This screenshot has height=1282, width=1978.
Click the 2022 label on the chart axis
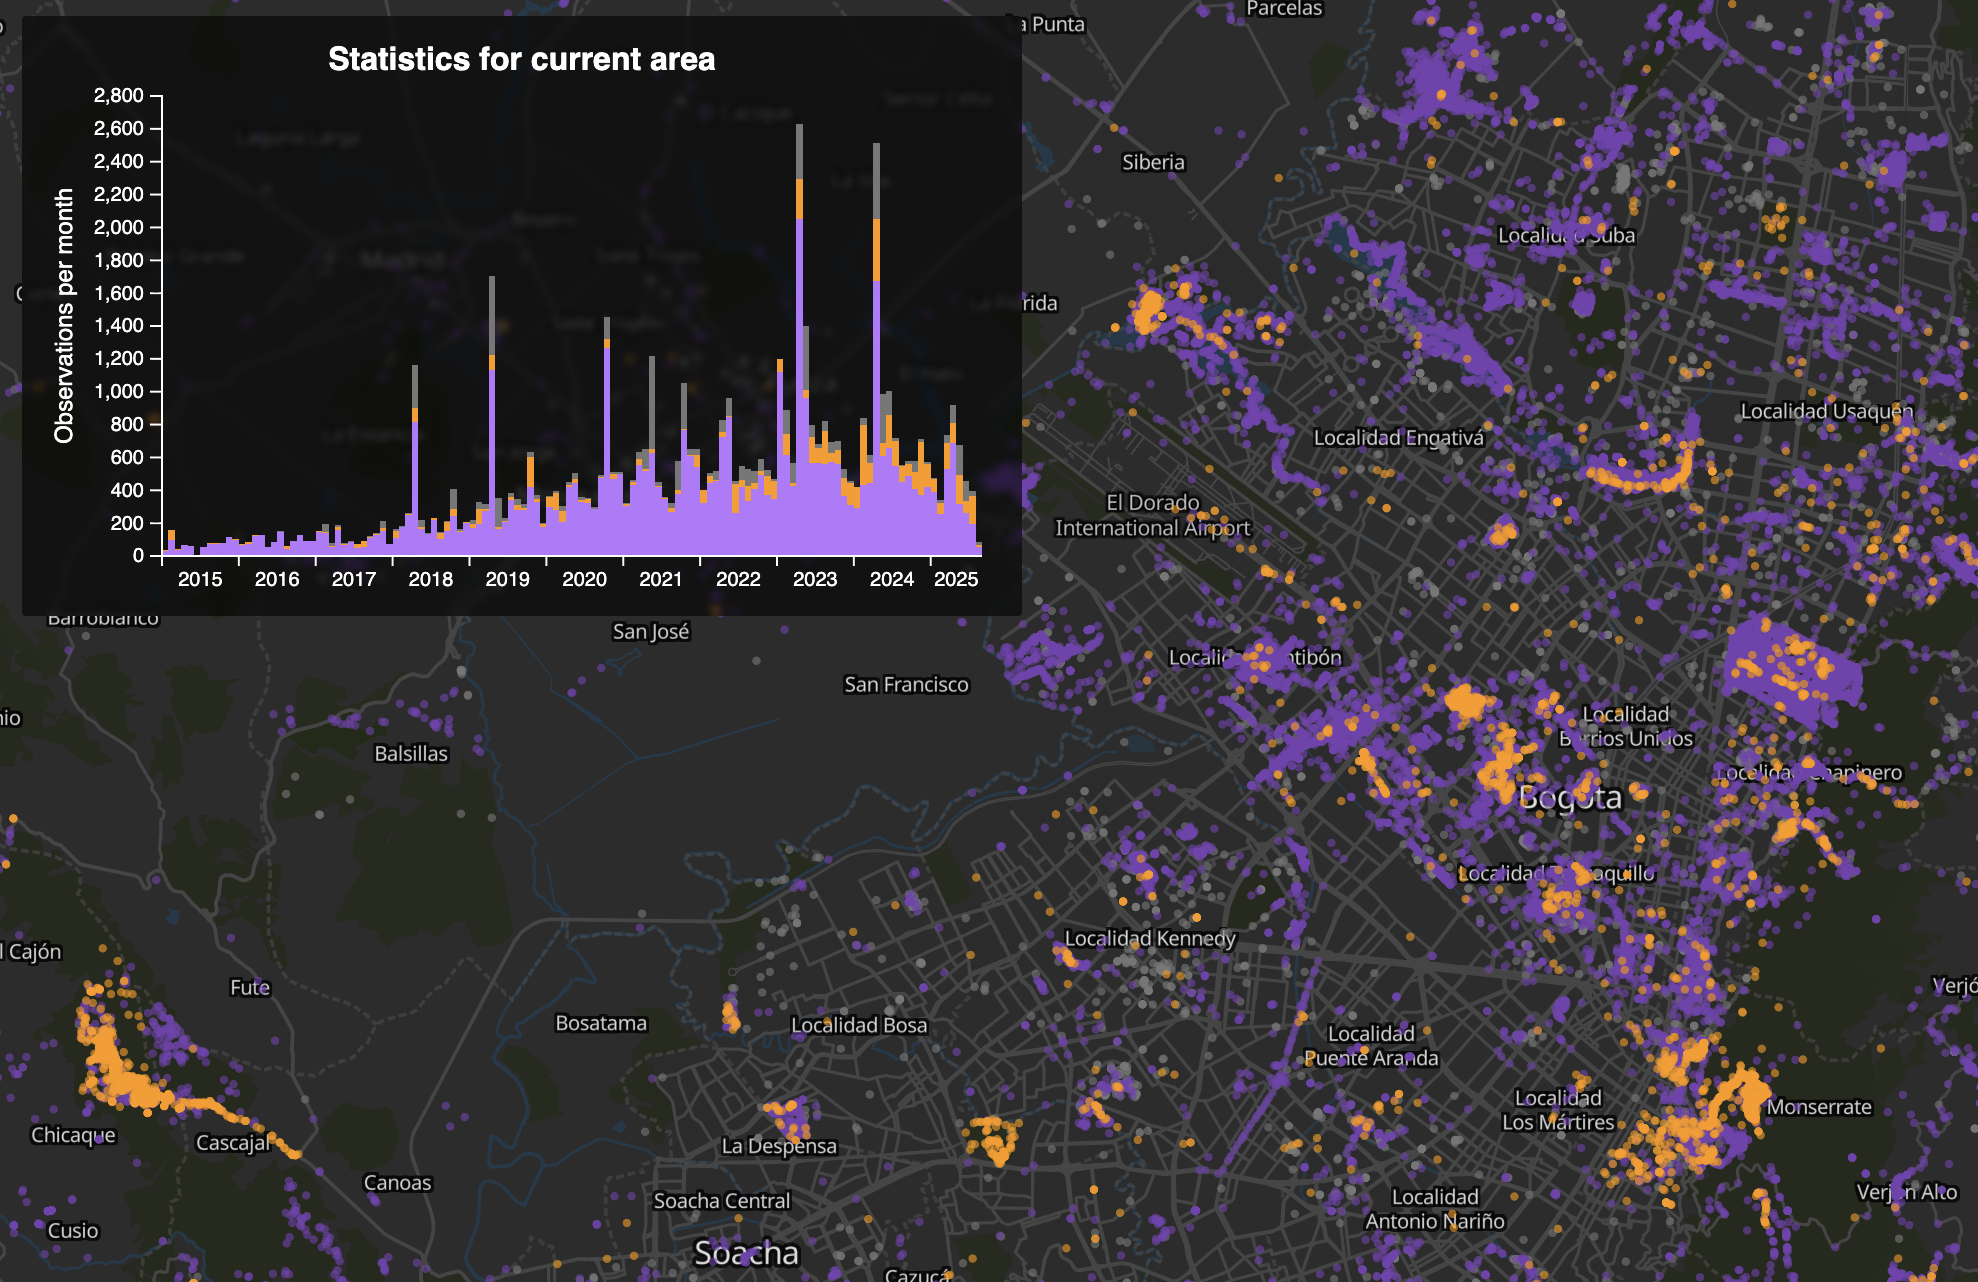tap(738, 579)
